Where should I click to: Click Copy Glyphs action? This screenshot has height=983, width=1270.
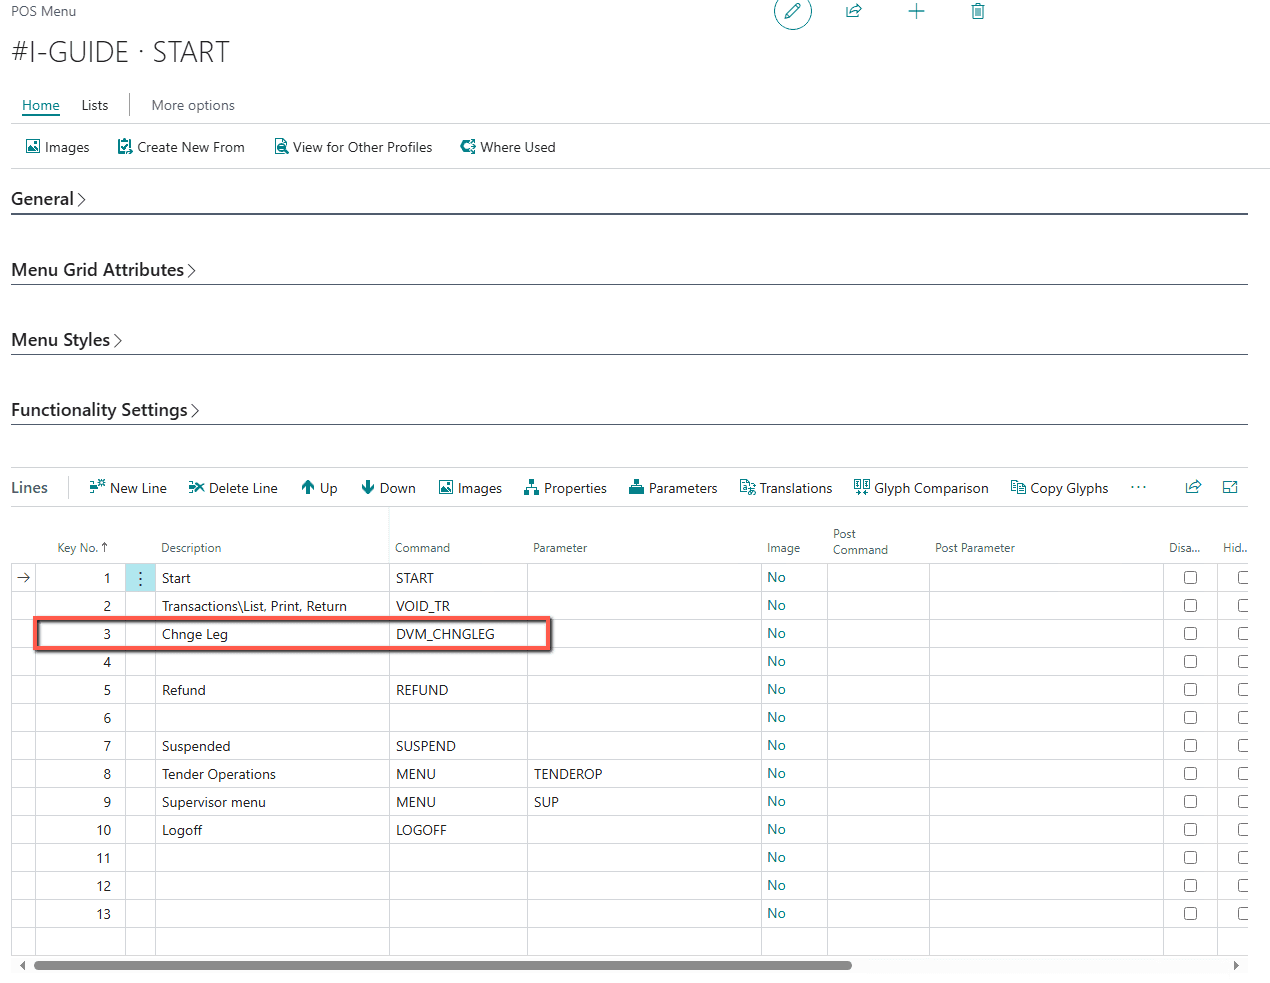pyautogui.click(x=1059, y=488)
